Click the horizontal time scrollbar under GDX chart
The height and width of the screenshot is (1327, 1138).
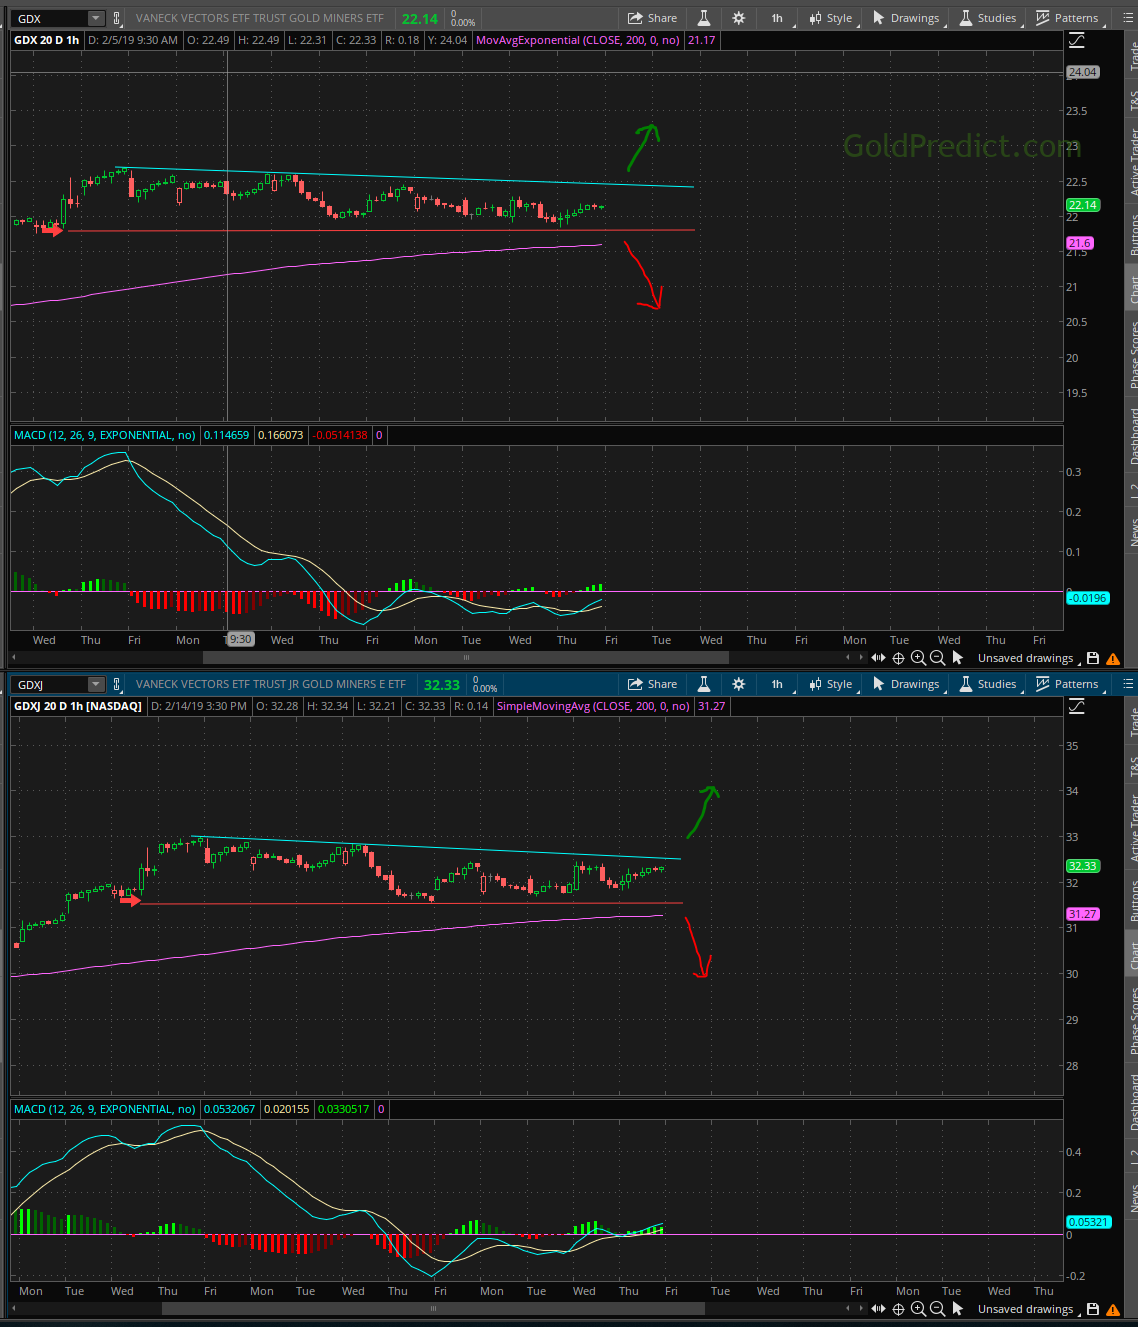tap(465, 658)
